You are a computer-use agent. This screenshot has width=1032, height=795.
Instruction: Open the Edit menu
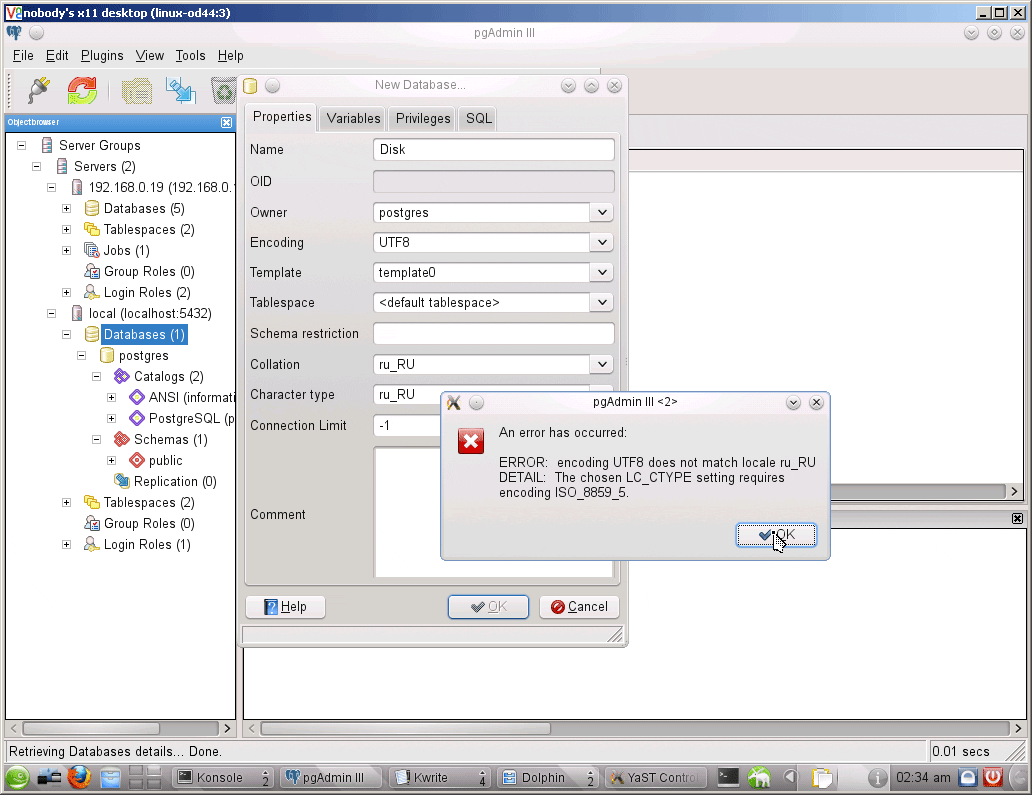(x=57, y=56)
